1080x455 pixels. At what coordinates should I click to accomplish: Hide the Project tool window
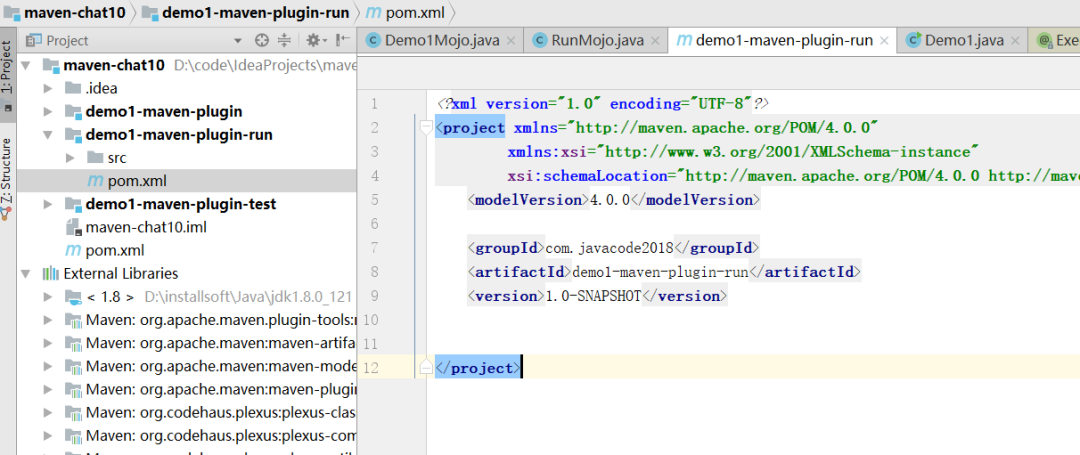342,41
